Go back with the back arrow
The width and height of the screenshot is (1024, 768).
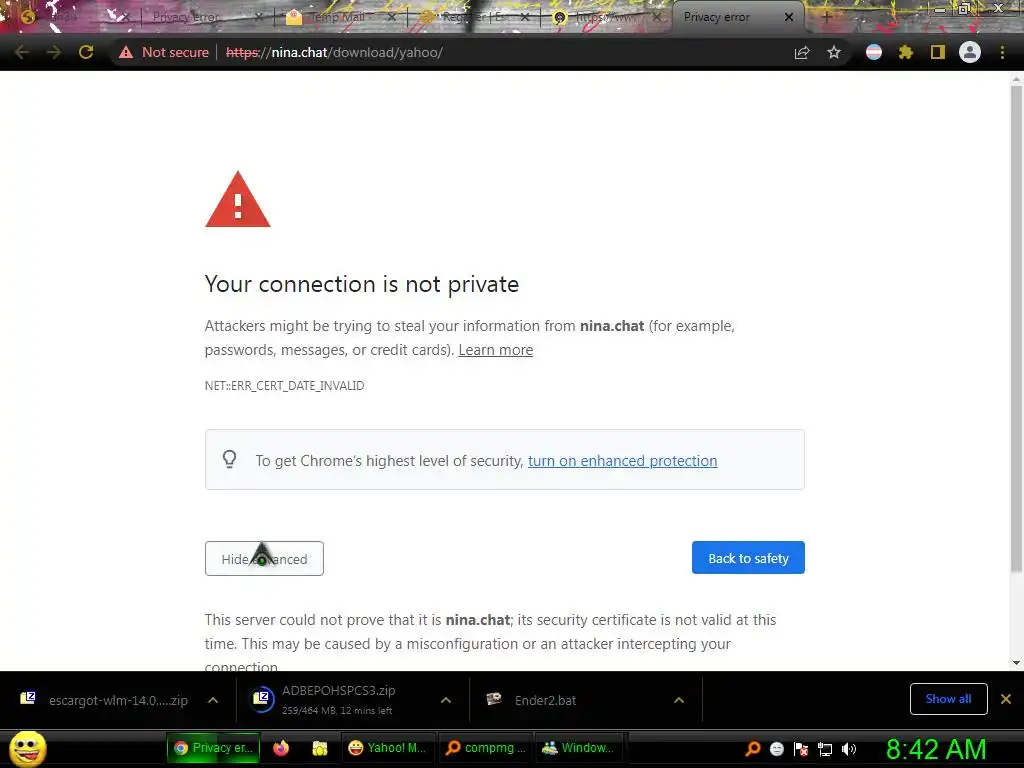click(x=22, y=52)
